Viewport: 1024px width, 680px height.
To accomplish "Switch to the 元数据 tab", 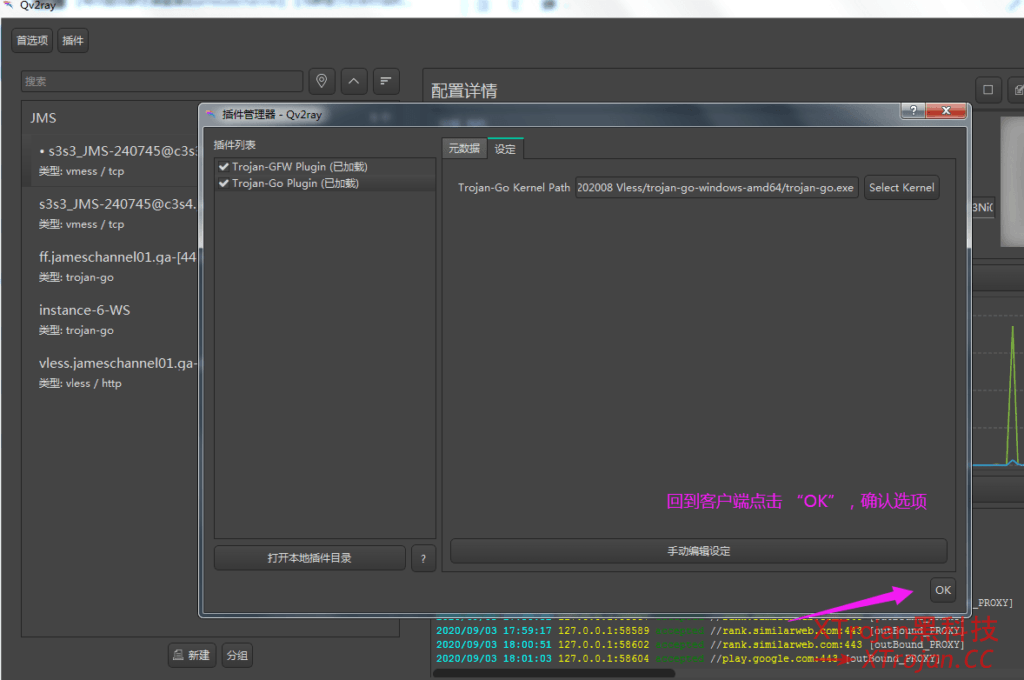I will (464, 148).
